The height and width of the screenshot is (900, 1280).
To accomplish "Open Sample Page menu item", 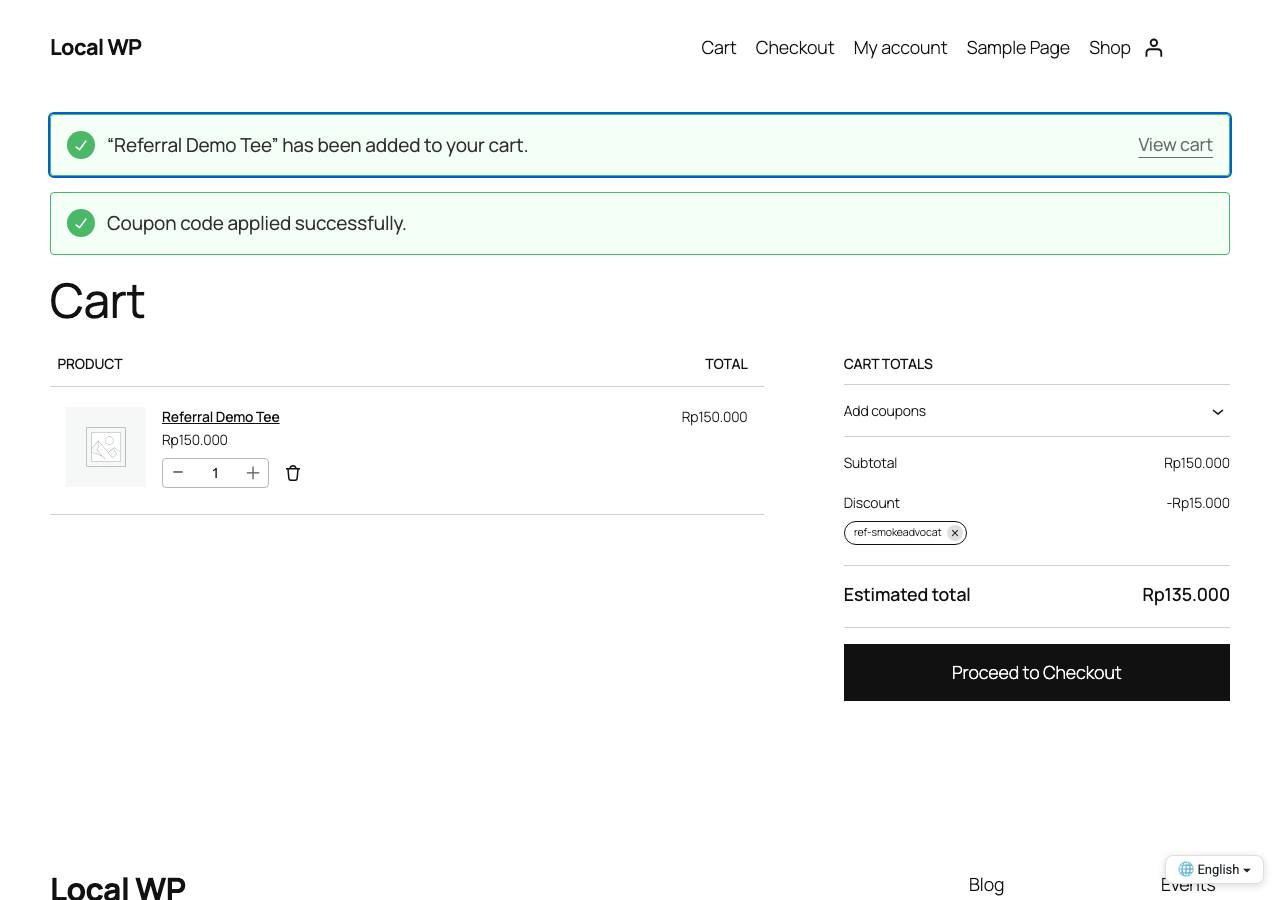I will [x=1018, y=48].
